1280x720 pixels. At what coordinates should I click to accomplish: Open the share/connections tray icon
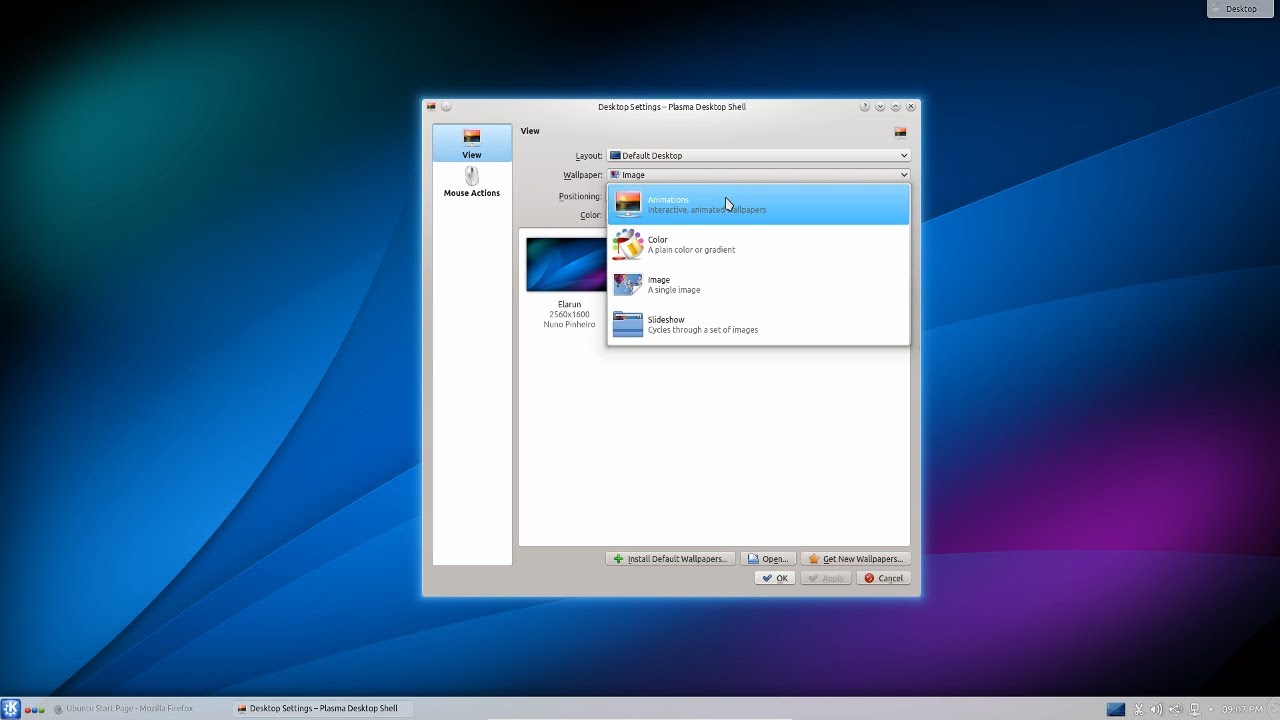[x=1176, y=709]
